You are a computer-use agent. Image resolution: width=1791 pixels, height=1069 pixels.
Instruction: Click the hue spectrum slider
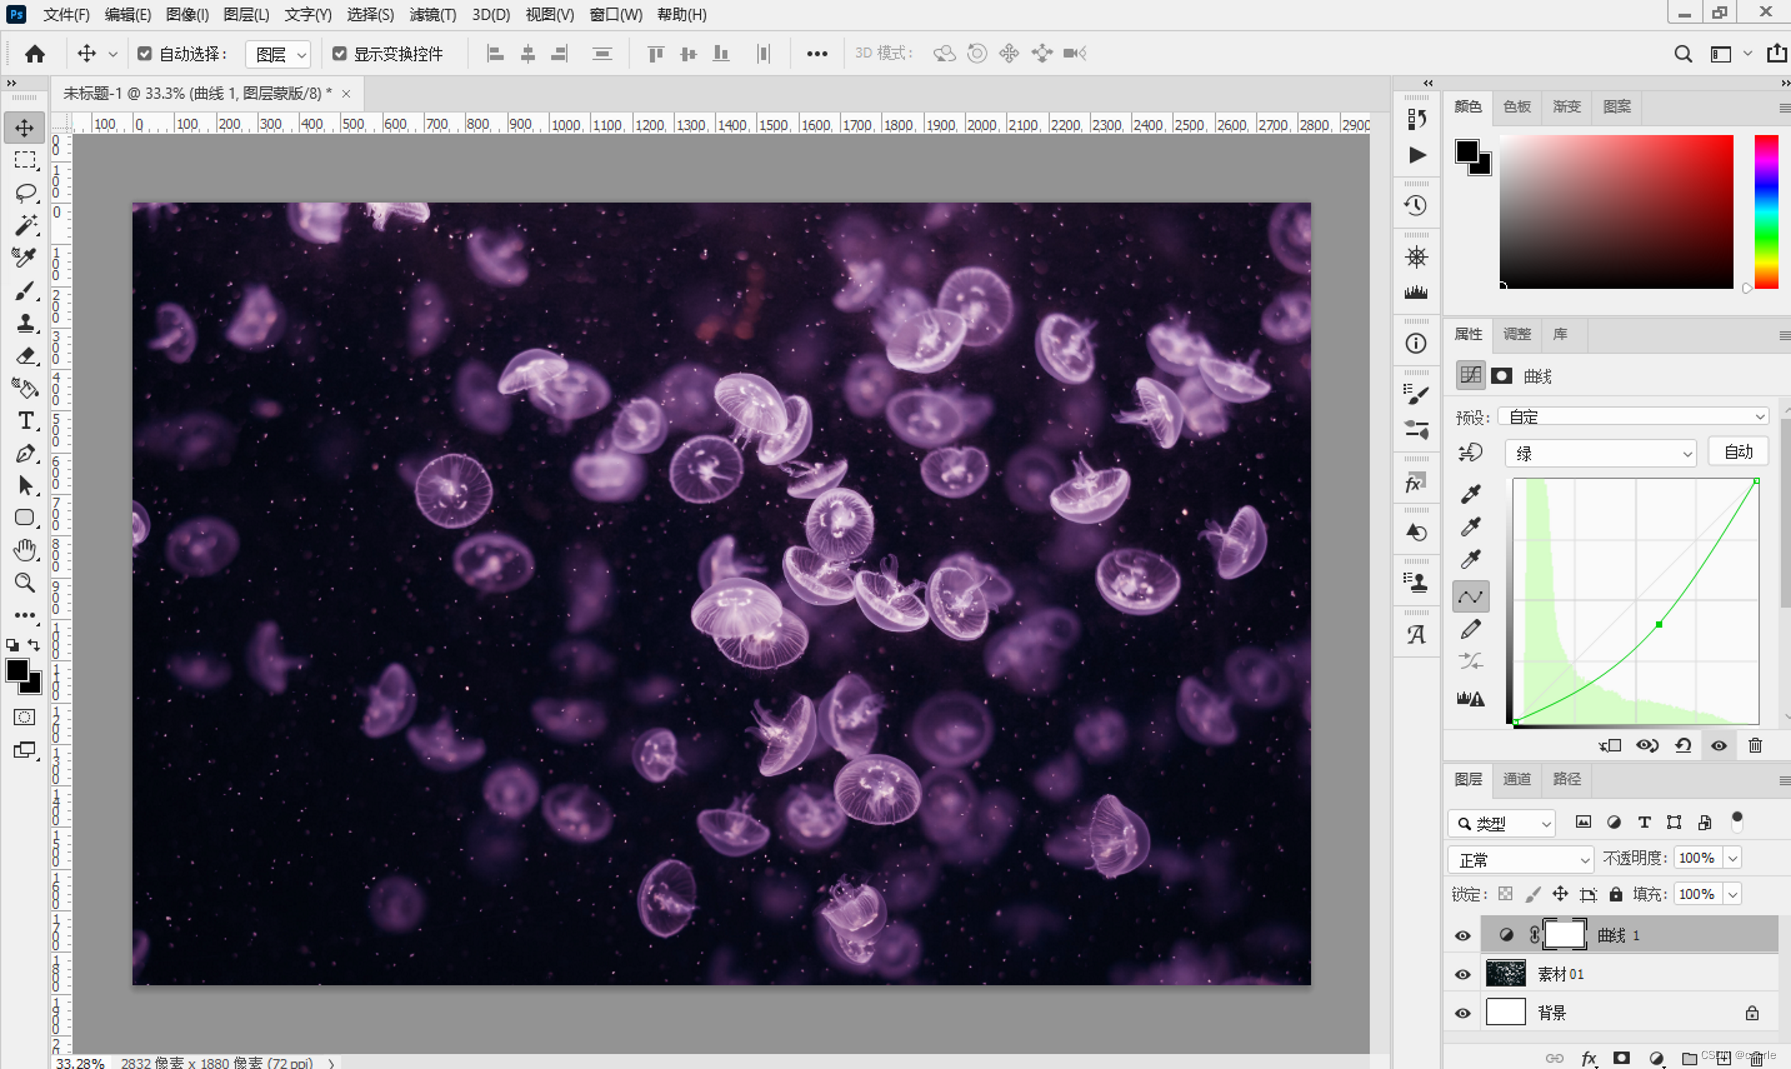click(x=1766, y=212)
